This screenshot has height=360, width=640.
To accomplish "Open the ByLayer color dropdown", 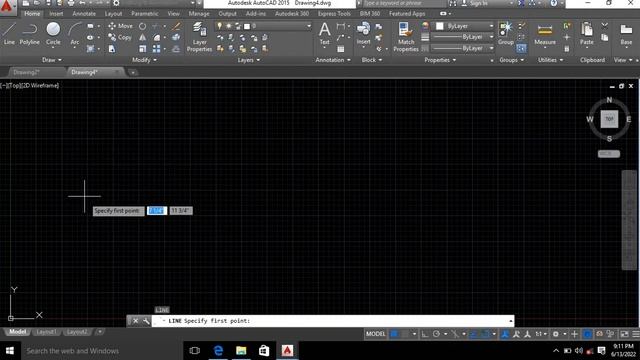I will coord(491,26).
